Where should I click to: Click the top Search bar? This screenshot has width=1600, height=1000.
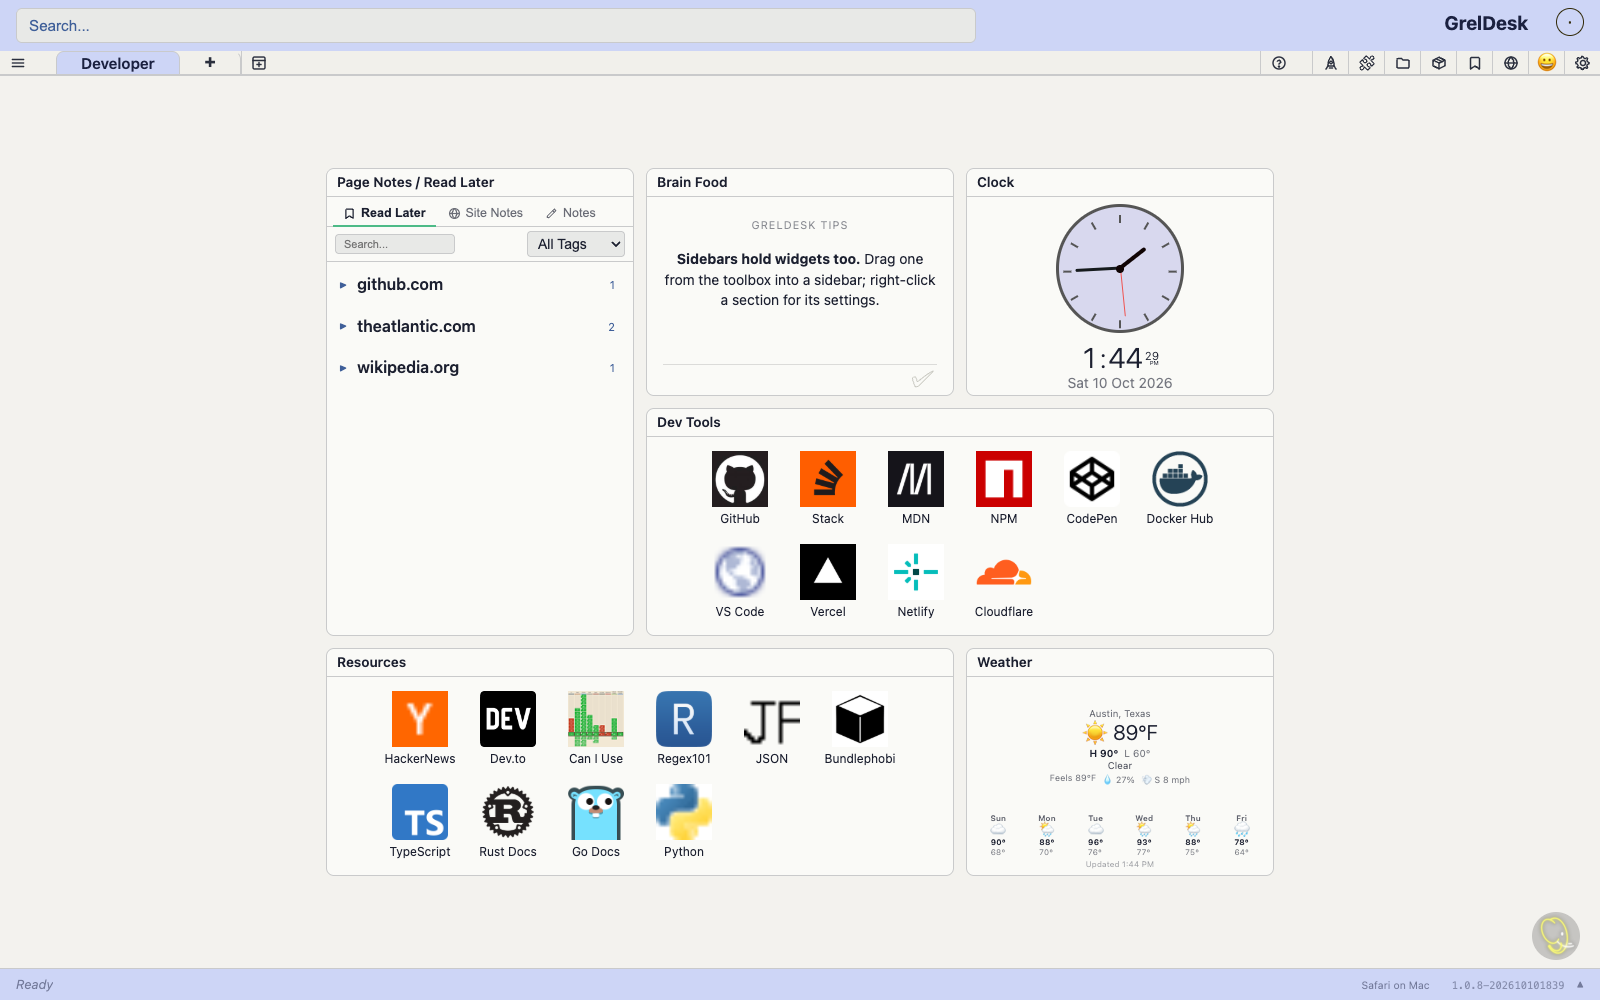coord(496,26)
